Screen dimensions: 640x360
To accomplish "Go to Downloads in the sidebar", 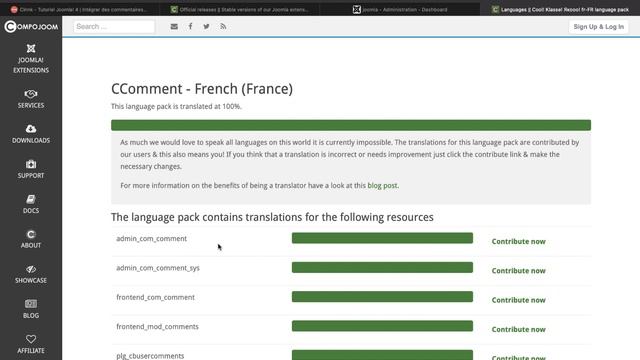I will point(31,134).
